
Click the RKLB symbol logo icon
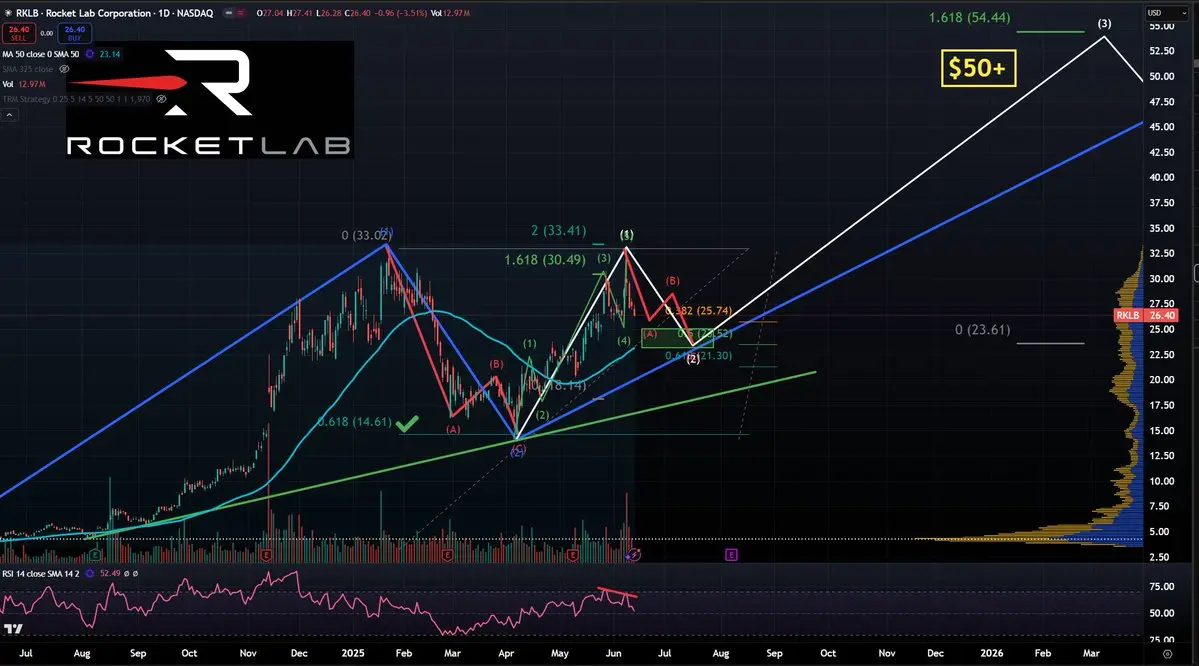[8, 13]
